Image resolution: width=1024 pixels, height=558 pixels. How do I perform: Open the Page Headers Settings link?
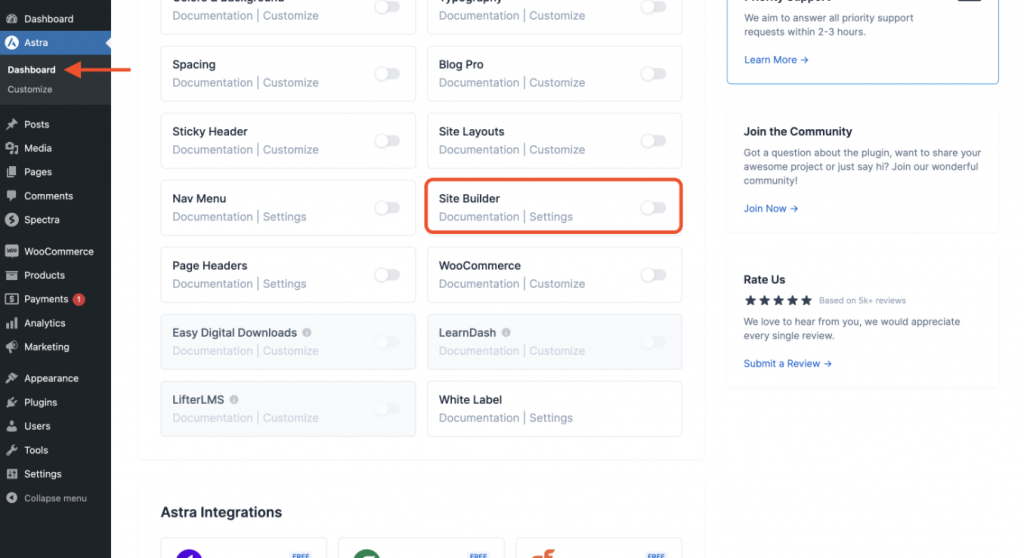284,284
